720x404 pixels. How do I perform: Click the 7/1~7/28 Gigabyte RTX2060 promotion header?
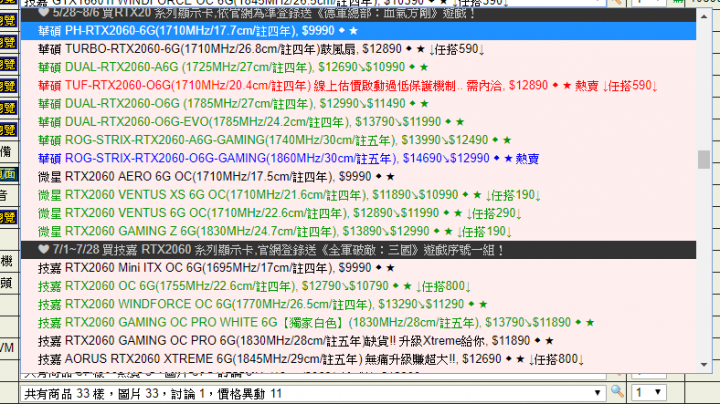click(358, 250)
